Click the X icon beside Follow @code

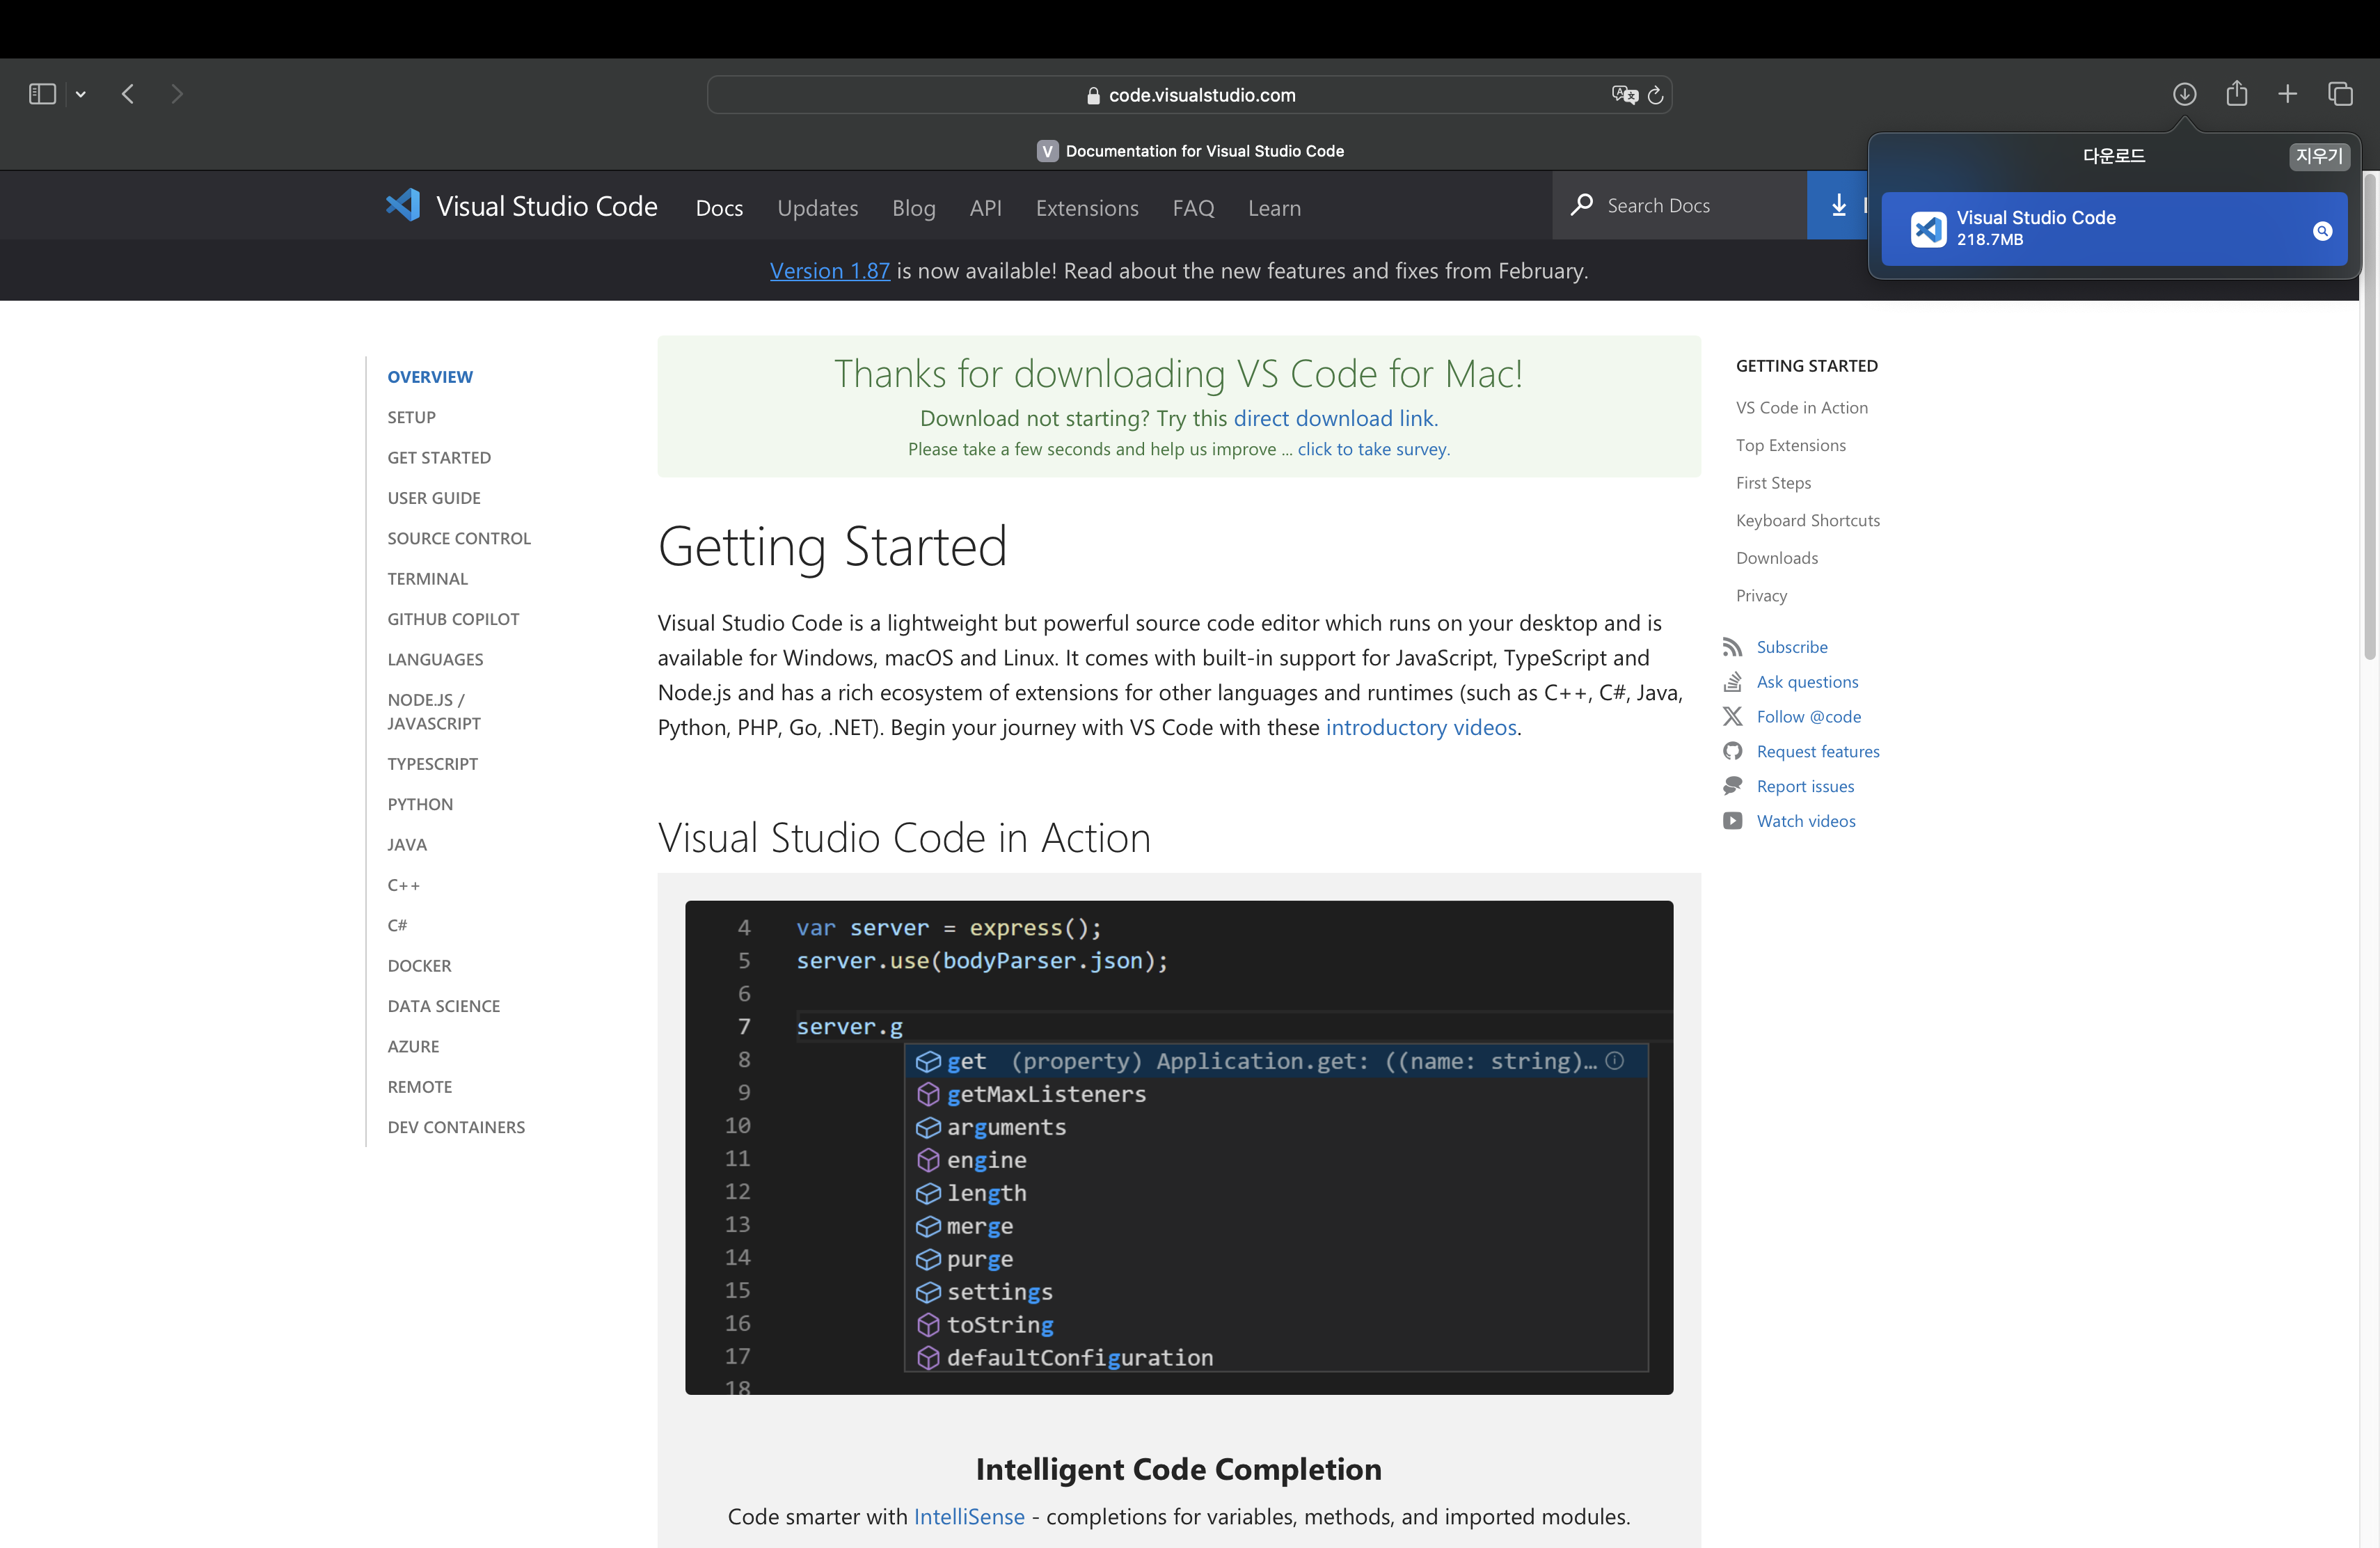[1732, 716]
